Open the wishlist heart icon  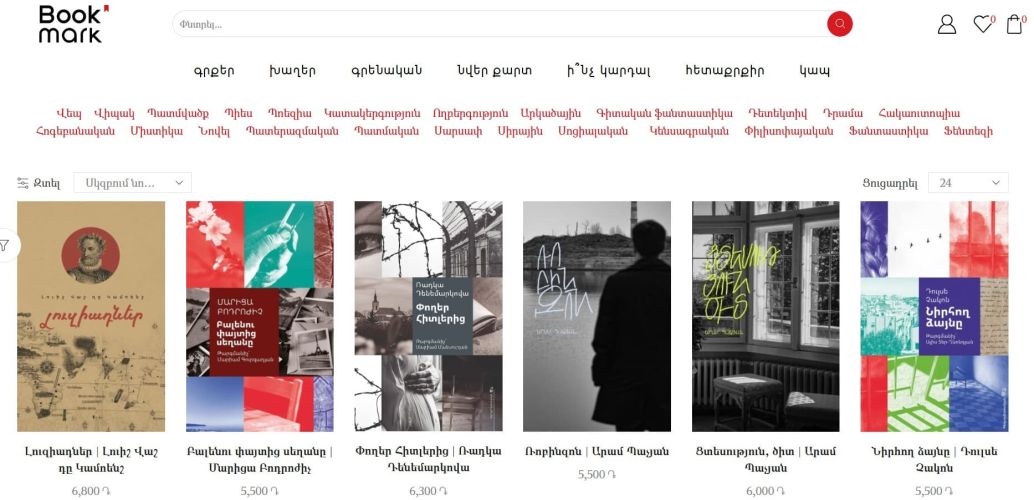tap(983, 24)
